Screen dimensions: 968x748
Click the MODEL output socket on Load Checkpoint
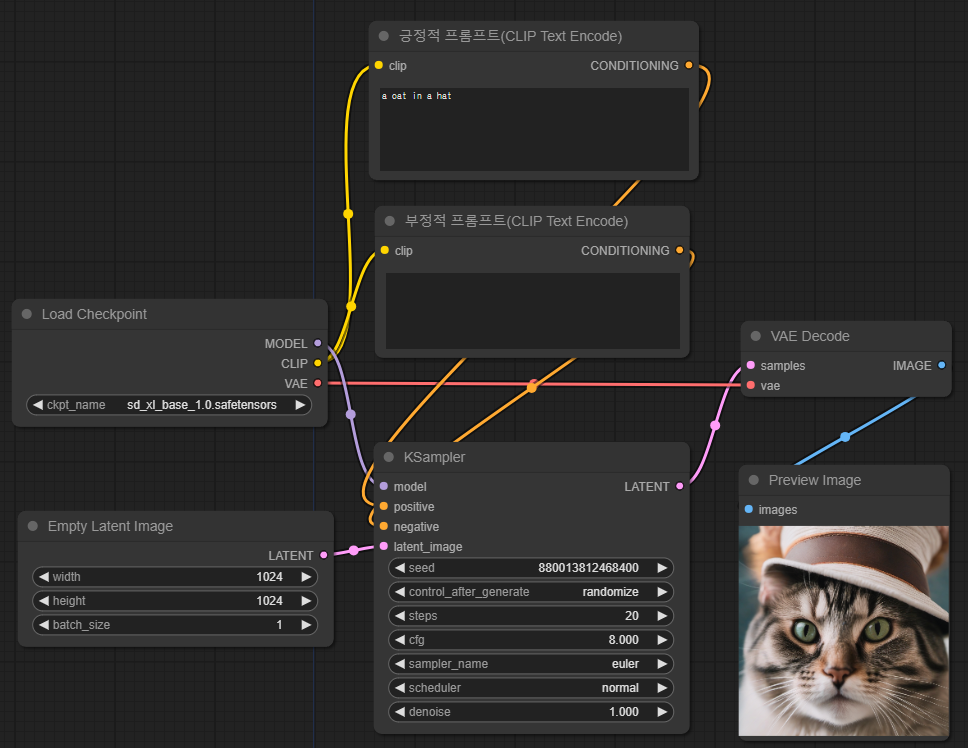(317, 343)
